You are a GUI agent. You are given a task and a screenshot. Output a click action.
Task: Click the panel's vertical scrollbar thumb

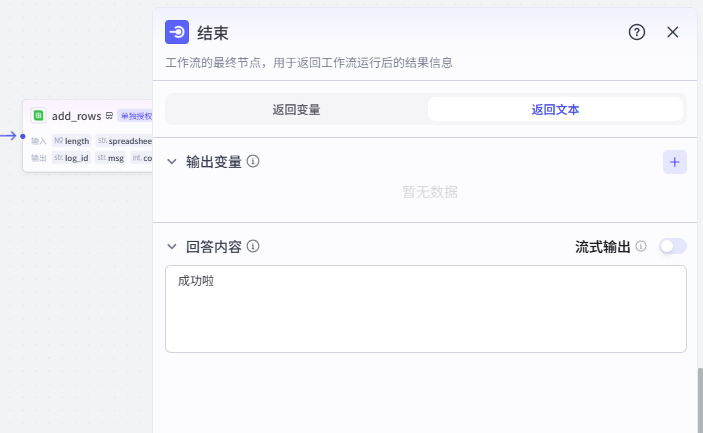pyautogui.click(x=699, y=400)
